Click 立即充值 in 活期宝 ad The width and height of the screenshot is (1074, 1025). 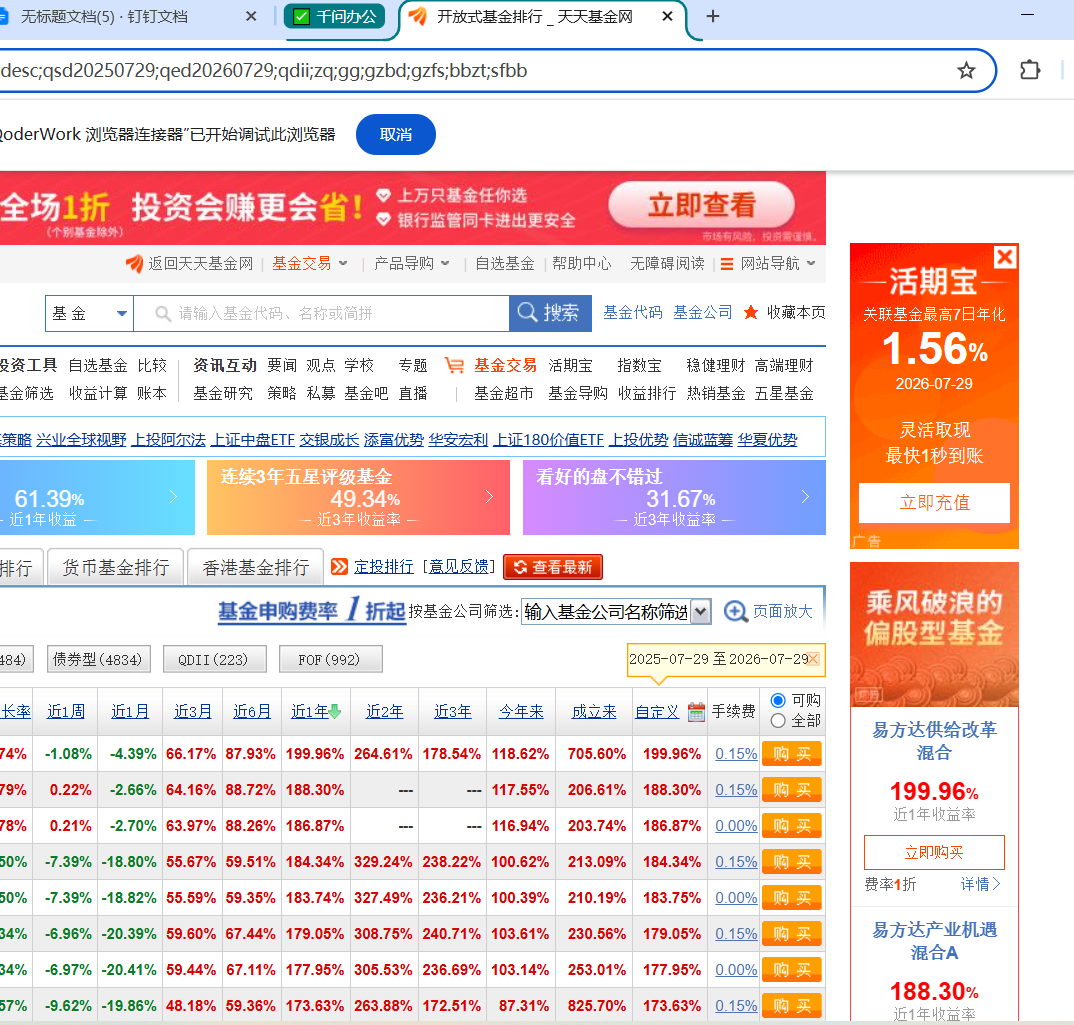(x=934, y=502)
